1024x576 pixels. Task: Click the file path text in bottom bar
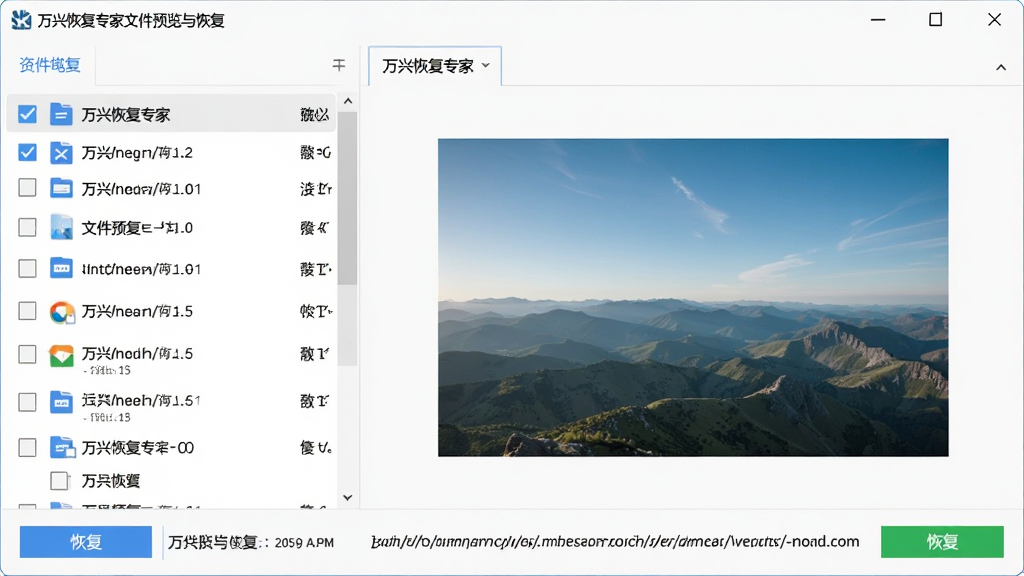(615, 542)
